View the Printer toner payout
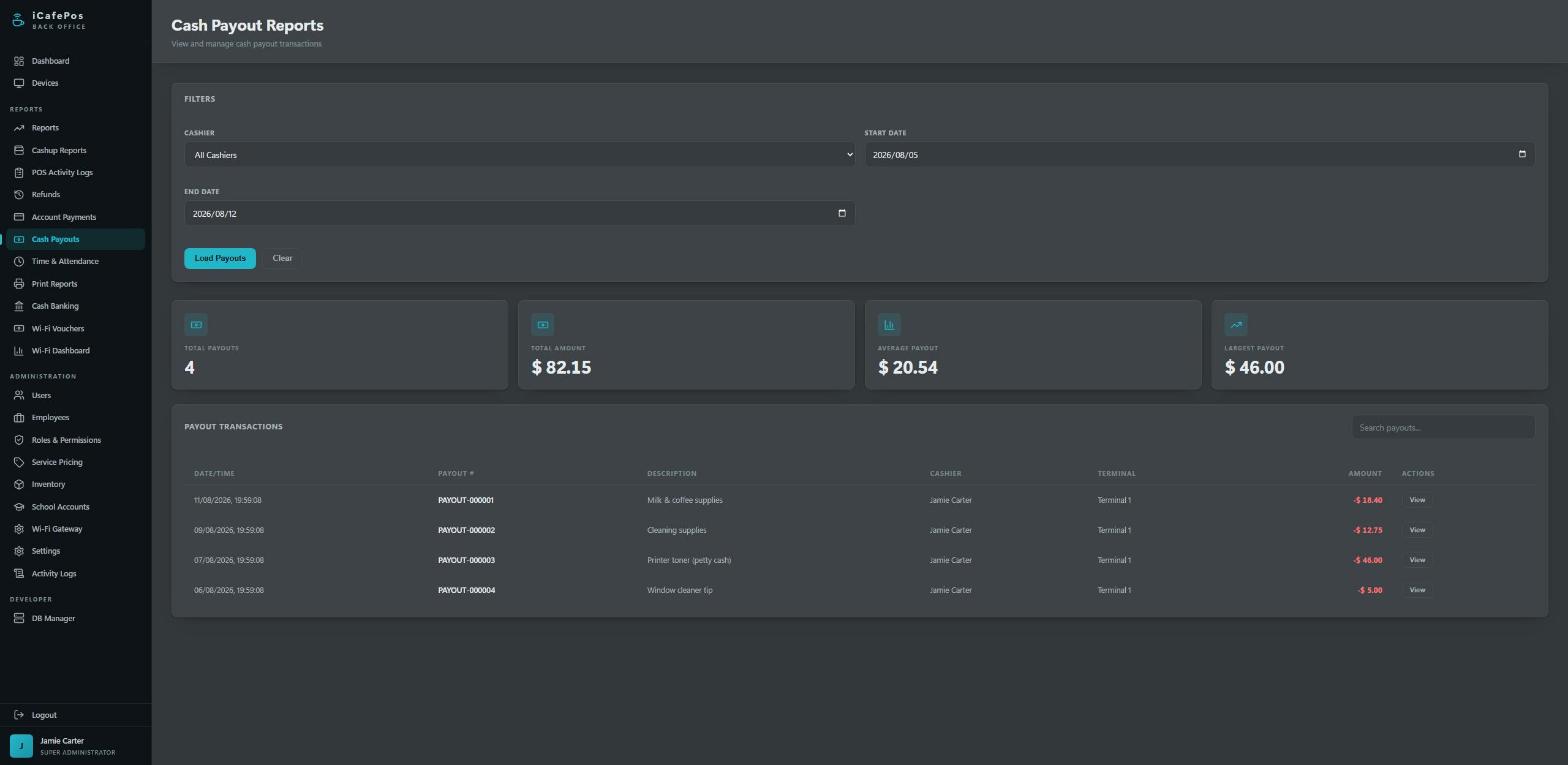1568x765 pixels. pos(1417,560)
